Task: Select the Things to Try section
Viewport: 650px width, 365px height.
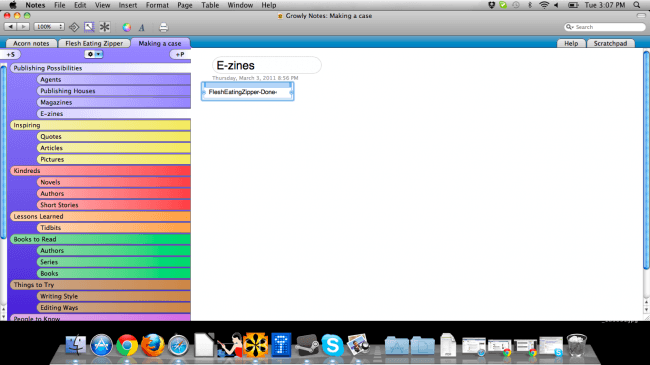Action: 100,285
